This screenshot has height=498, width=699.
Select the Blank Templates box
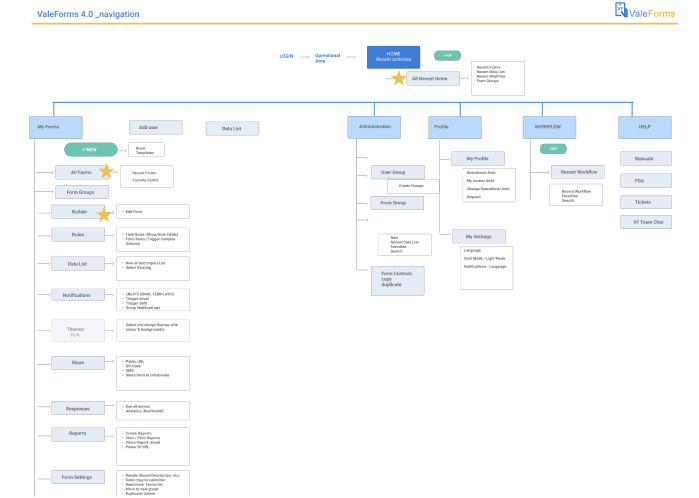(146, 150)
